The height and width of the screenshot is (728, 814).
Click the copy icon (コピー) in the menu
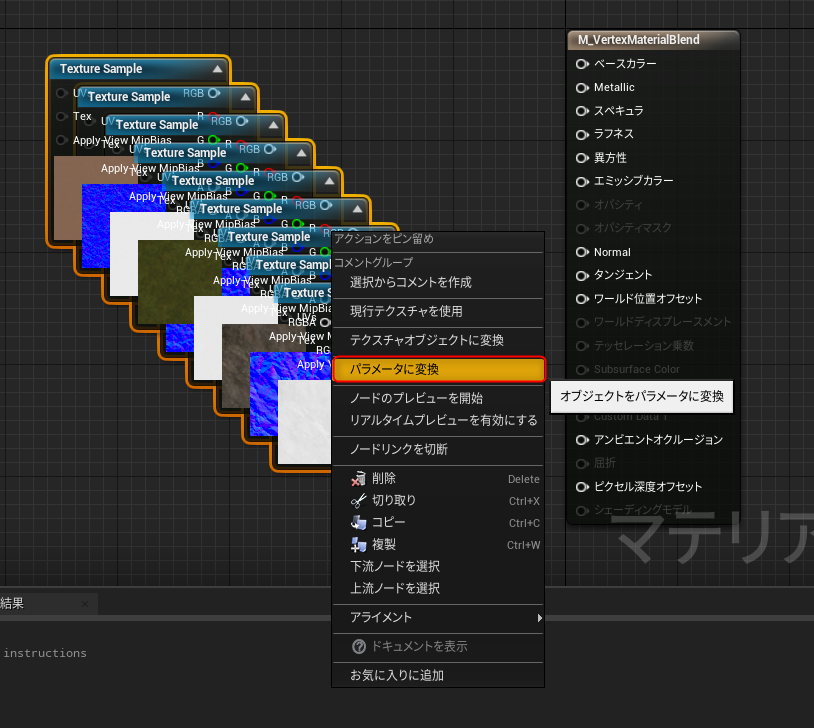click(x=358, y=522)
